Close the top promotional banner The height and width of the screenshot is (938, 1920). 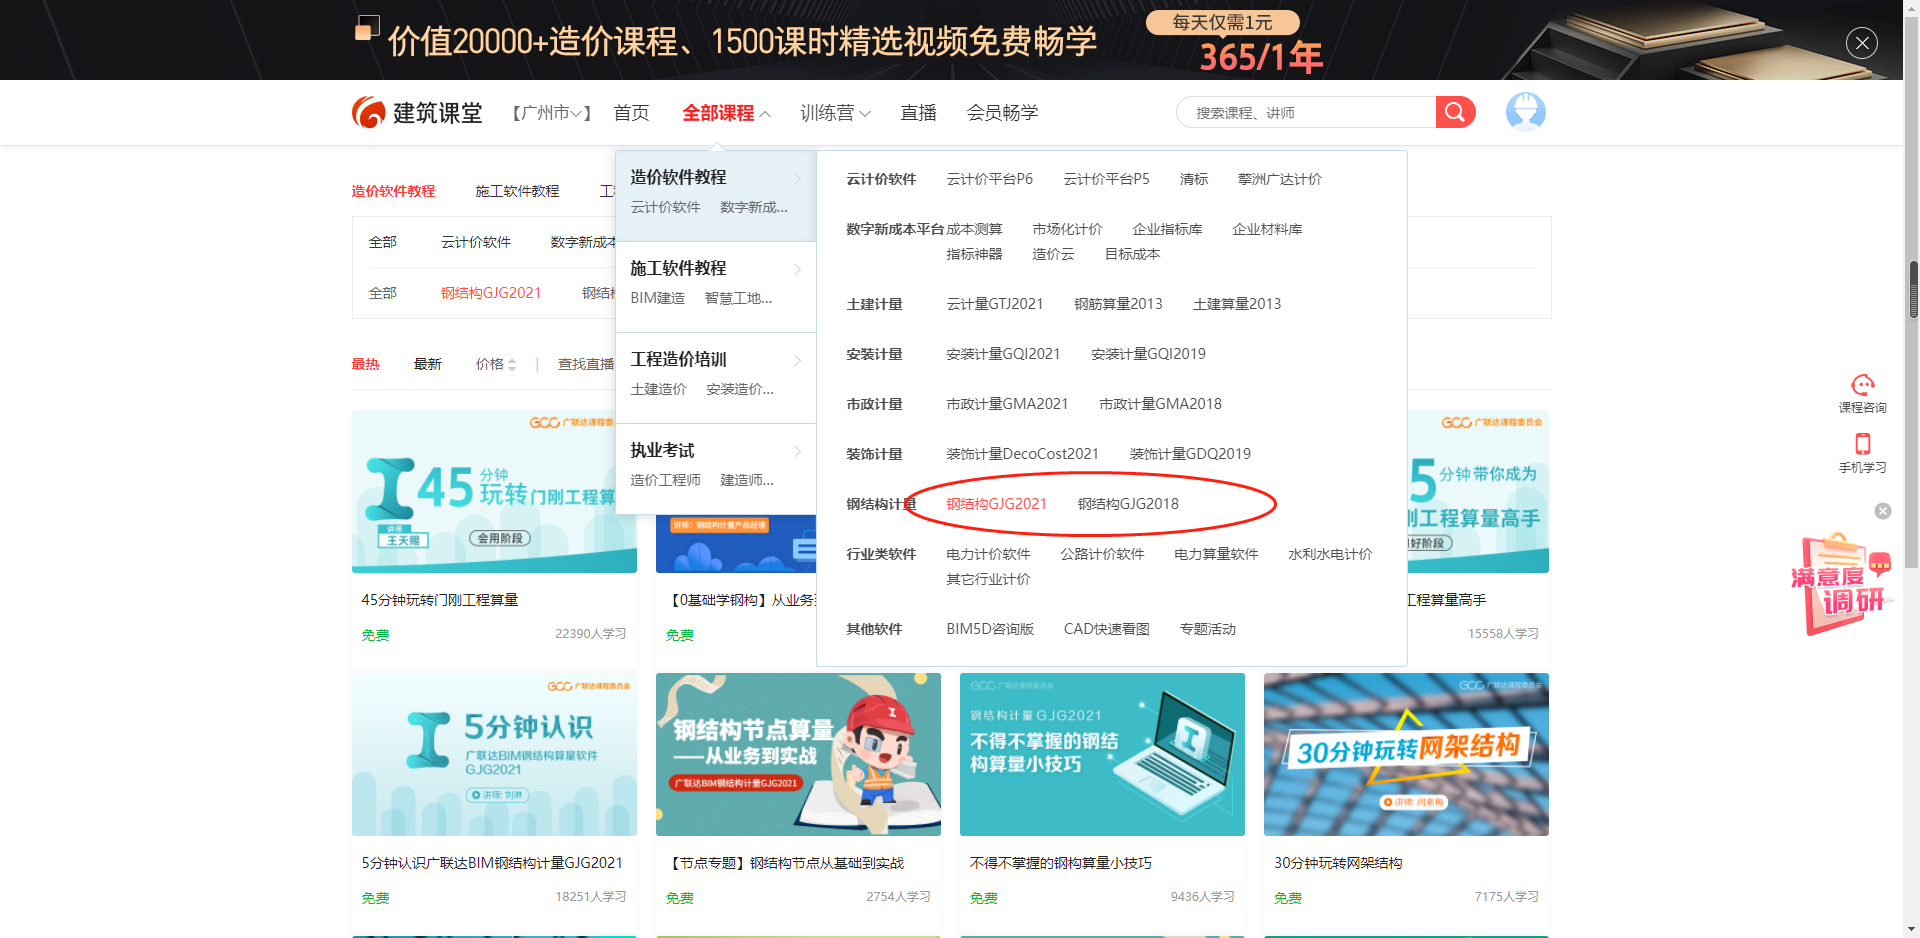click(1861, 43)
